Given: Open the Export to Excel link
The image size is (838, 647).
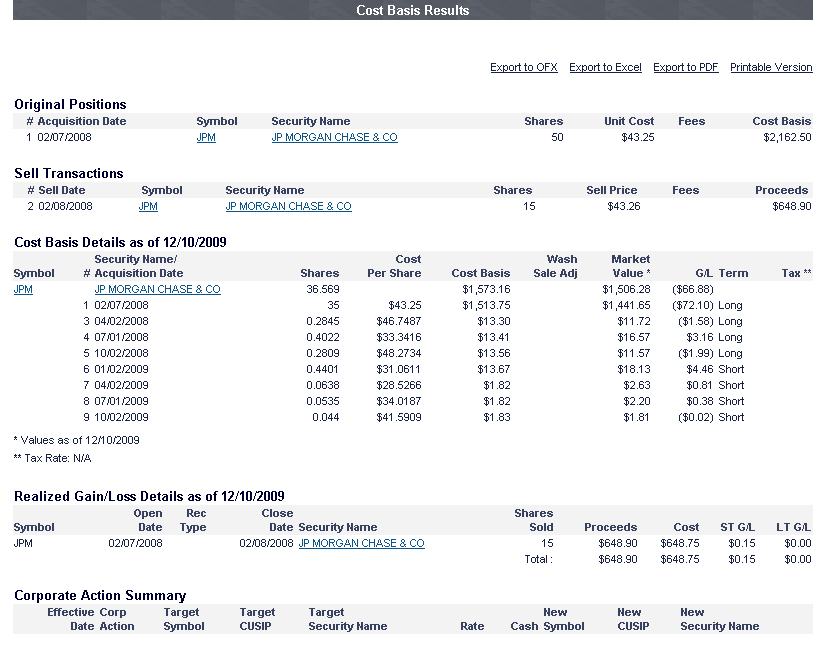Looking at the screenshot, I should pos(605,67).
